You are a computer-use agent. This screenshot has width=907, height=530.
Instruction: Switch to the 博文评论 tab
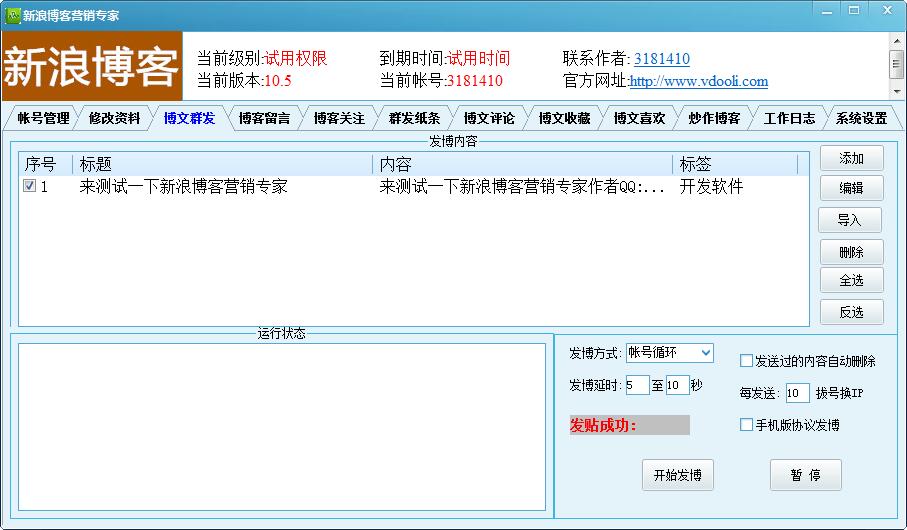489,118
